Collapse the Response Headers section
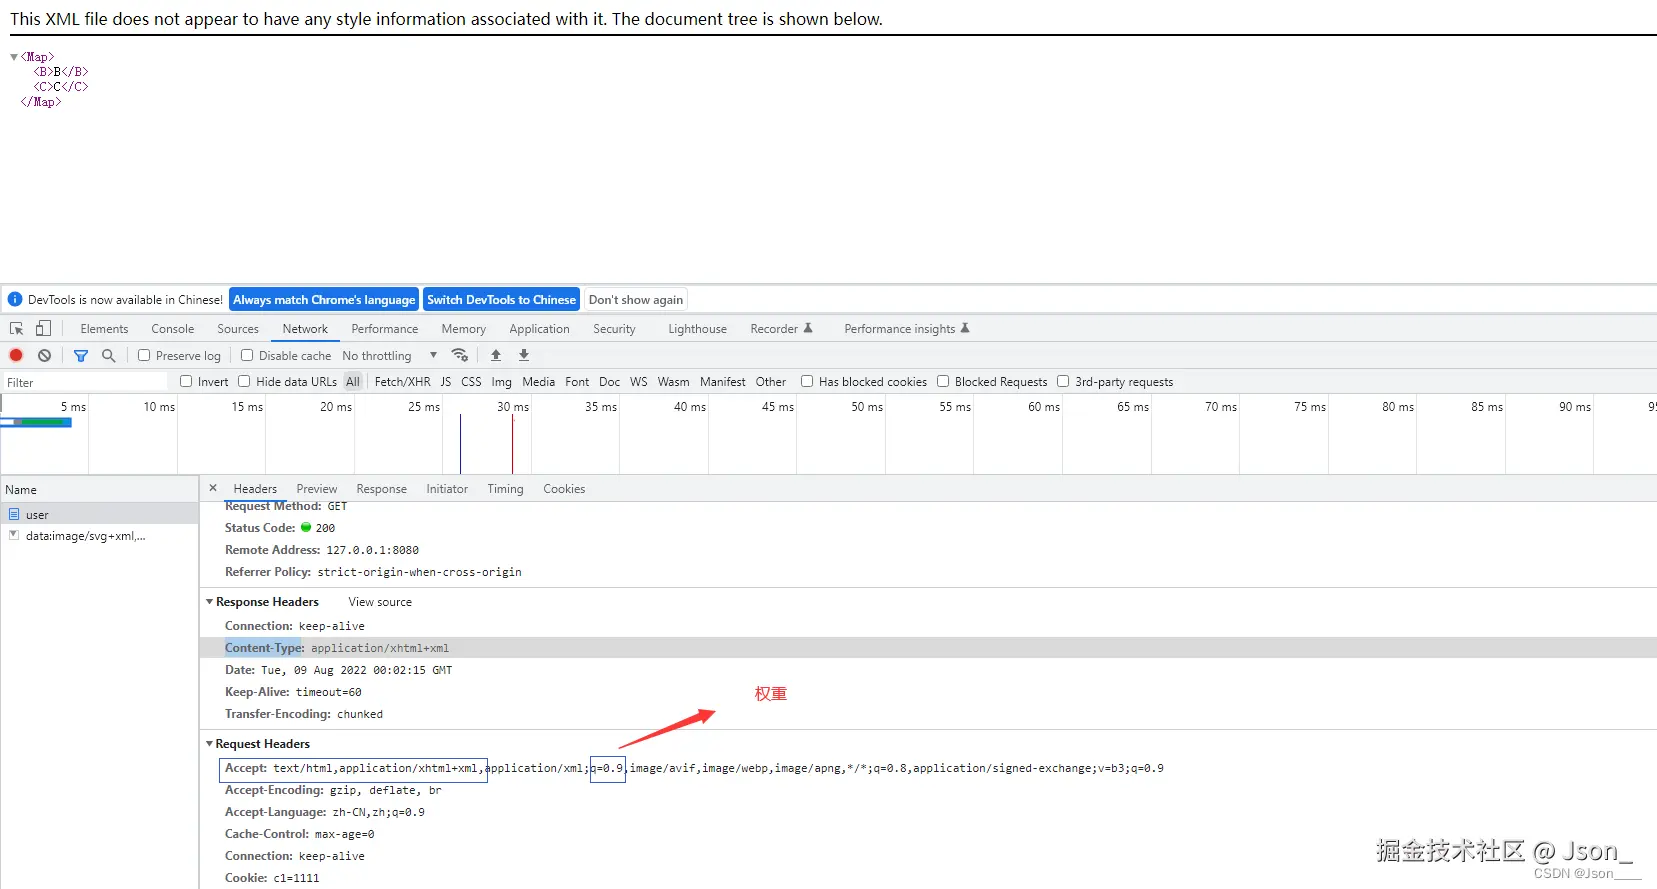This screenshot has height=889, width=1657. [210, 602]
